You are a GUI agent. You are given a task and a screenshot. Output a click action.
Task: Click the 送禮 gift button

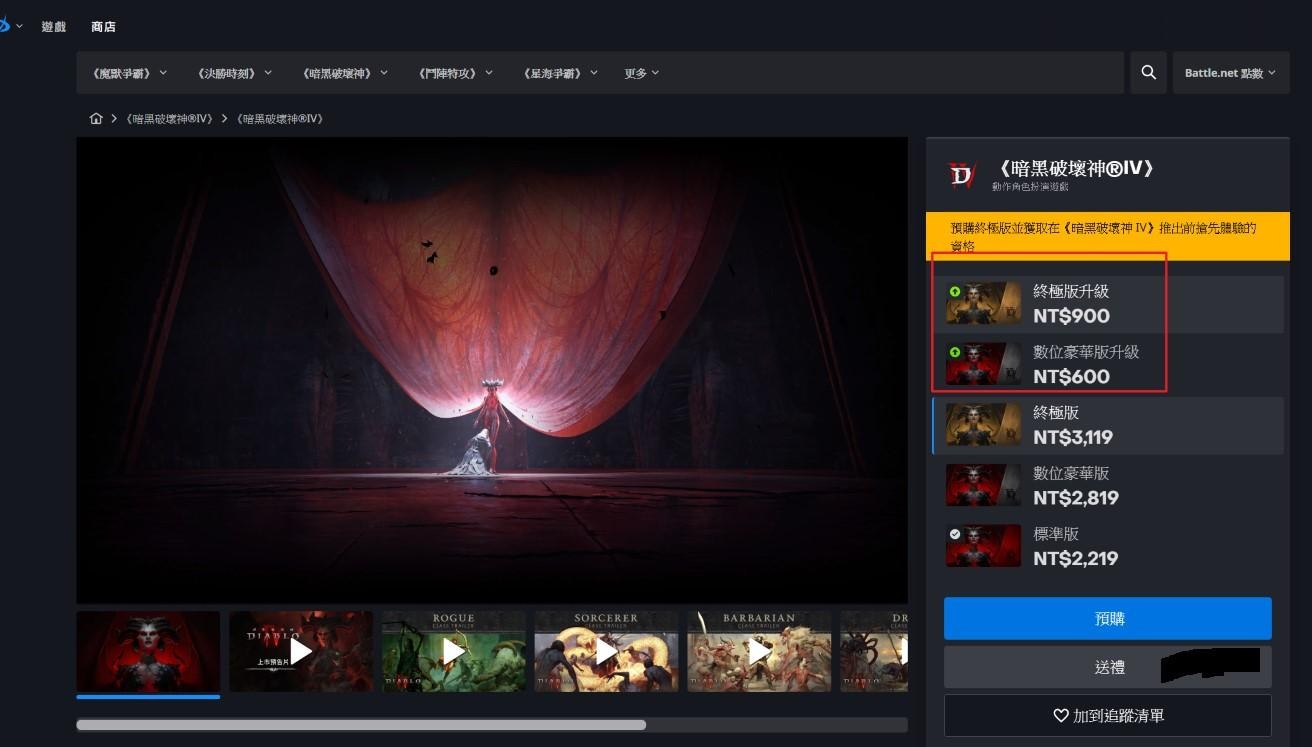[1108, 667]
